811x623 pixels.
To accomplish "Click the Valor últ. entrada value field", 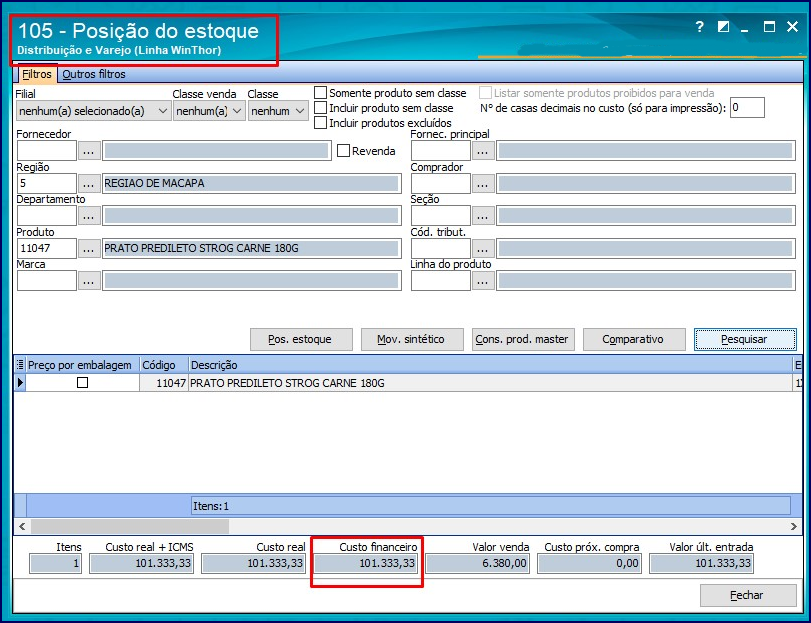I will pos(701,564).
